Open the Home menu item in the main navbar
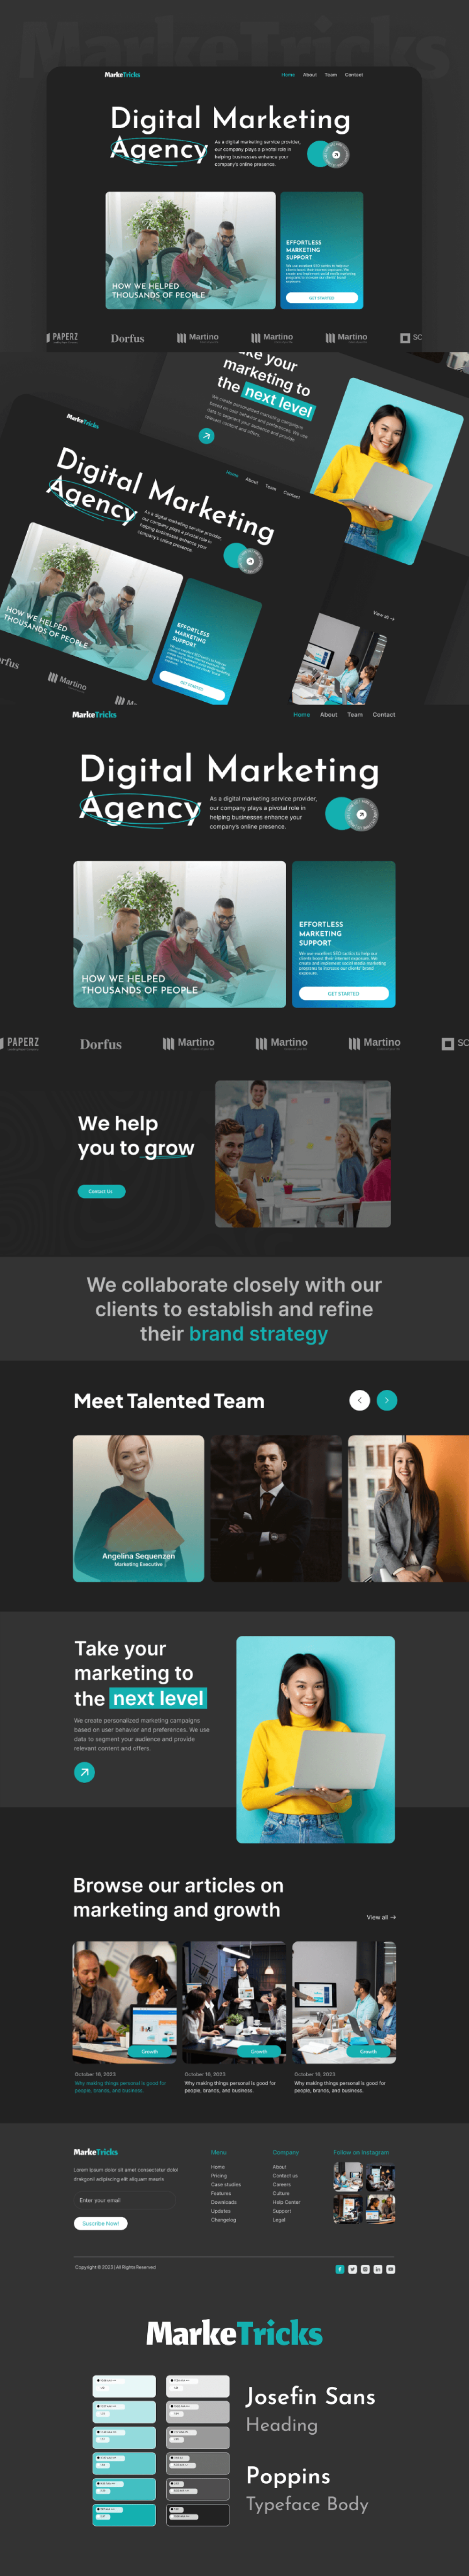Screen dimensions: 469x2576 pyautogui.click(x=301, y=714)
